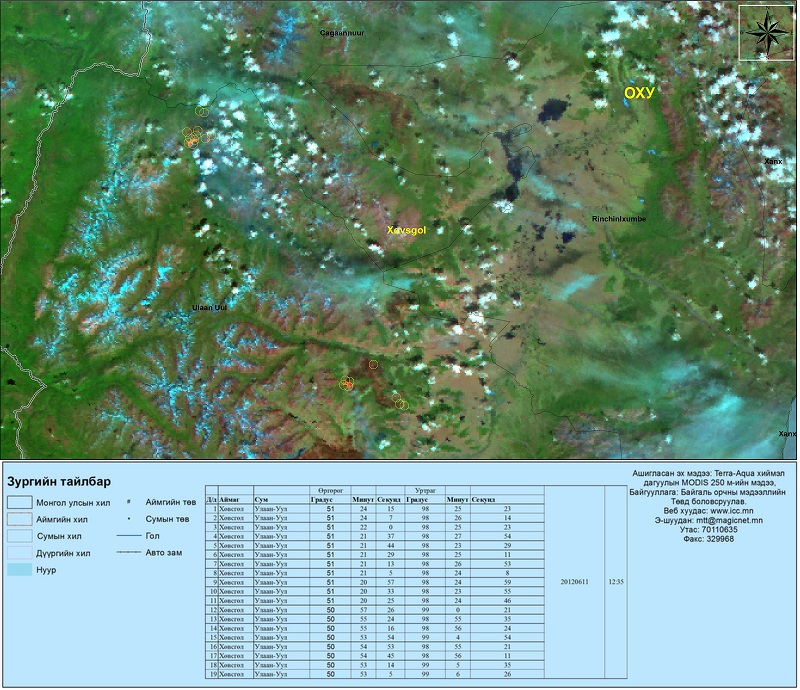800x690 pixels.
Task: Click the Аймгийн хил legend symbol
Action: (x=19, y=521)
